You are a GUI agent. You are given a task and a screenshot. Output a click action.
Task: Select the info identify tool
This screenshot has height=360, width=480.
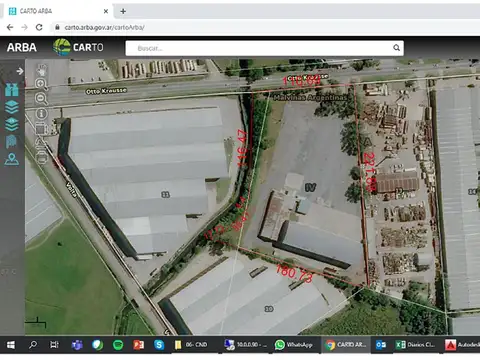(x=42, y=114)
